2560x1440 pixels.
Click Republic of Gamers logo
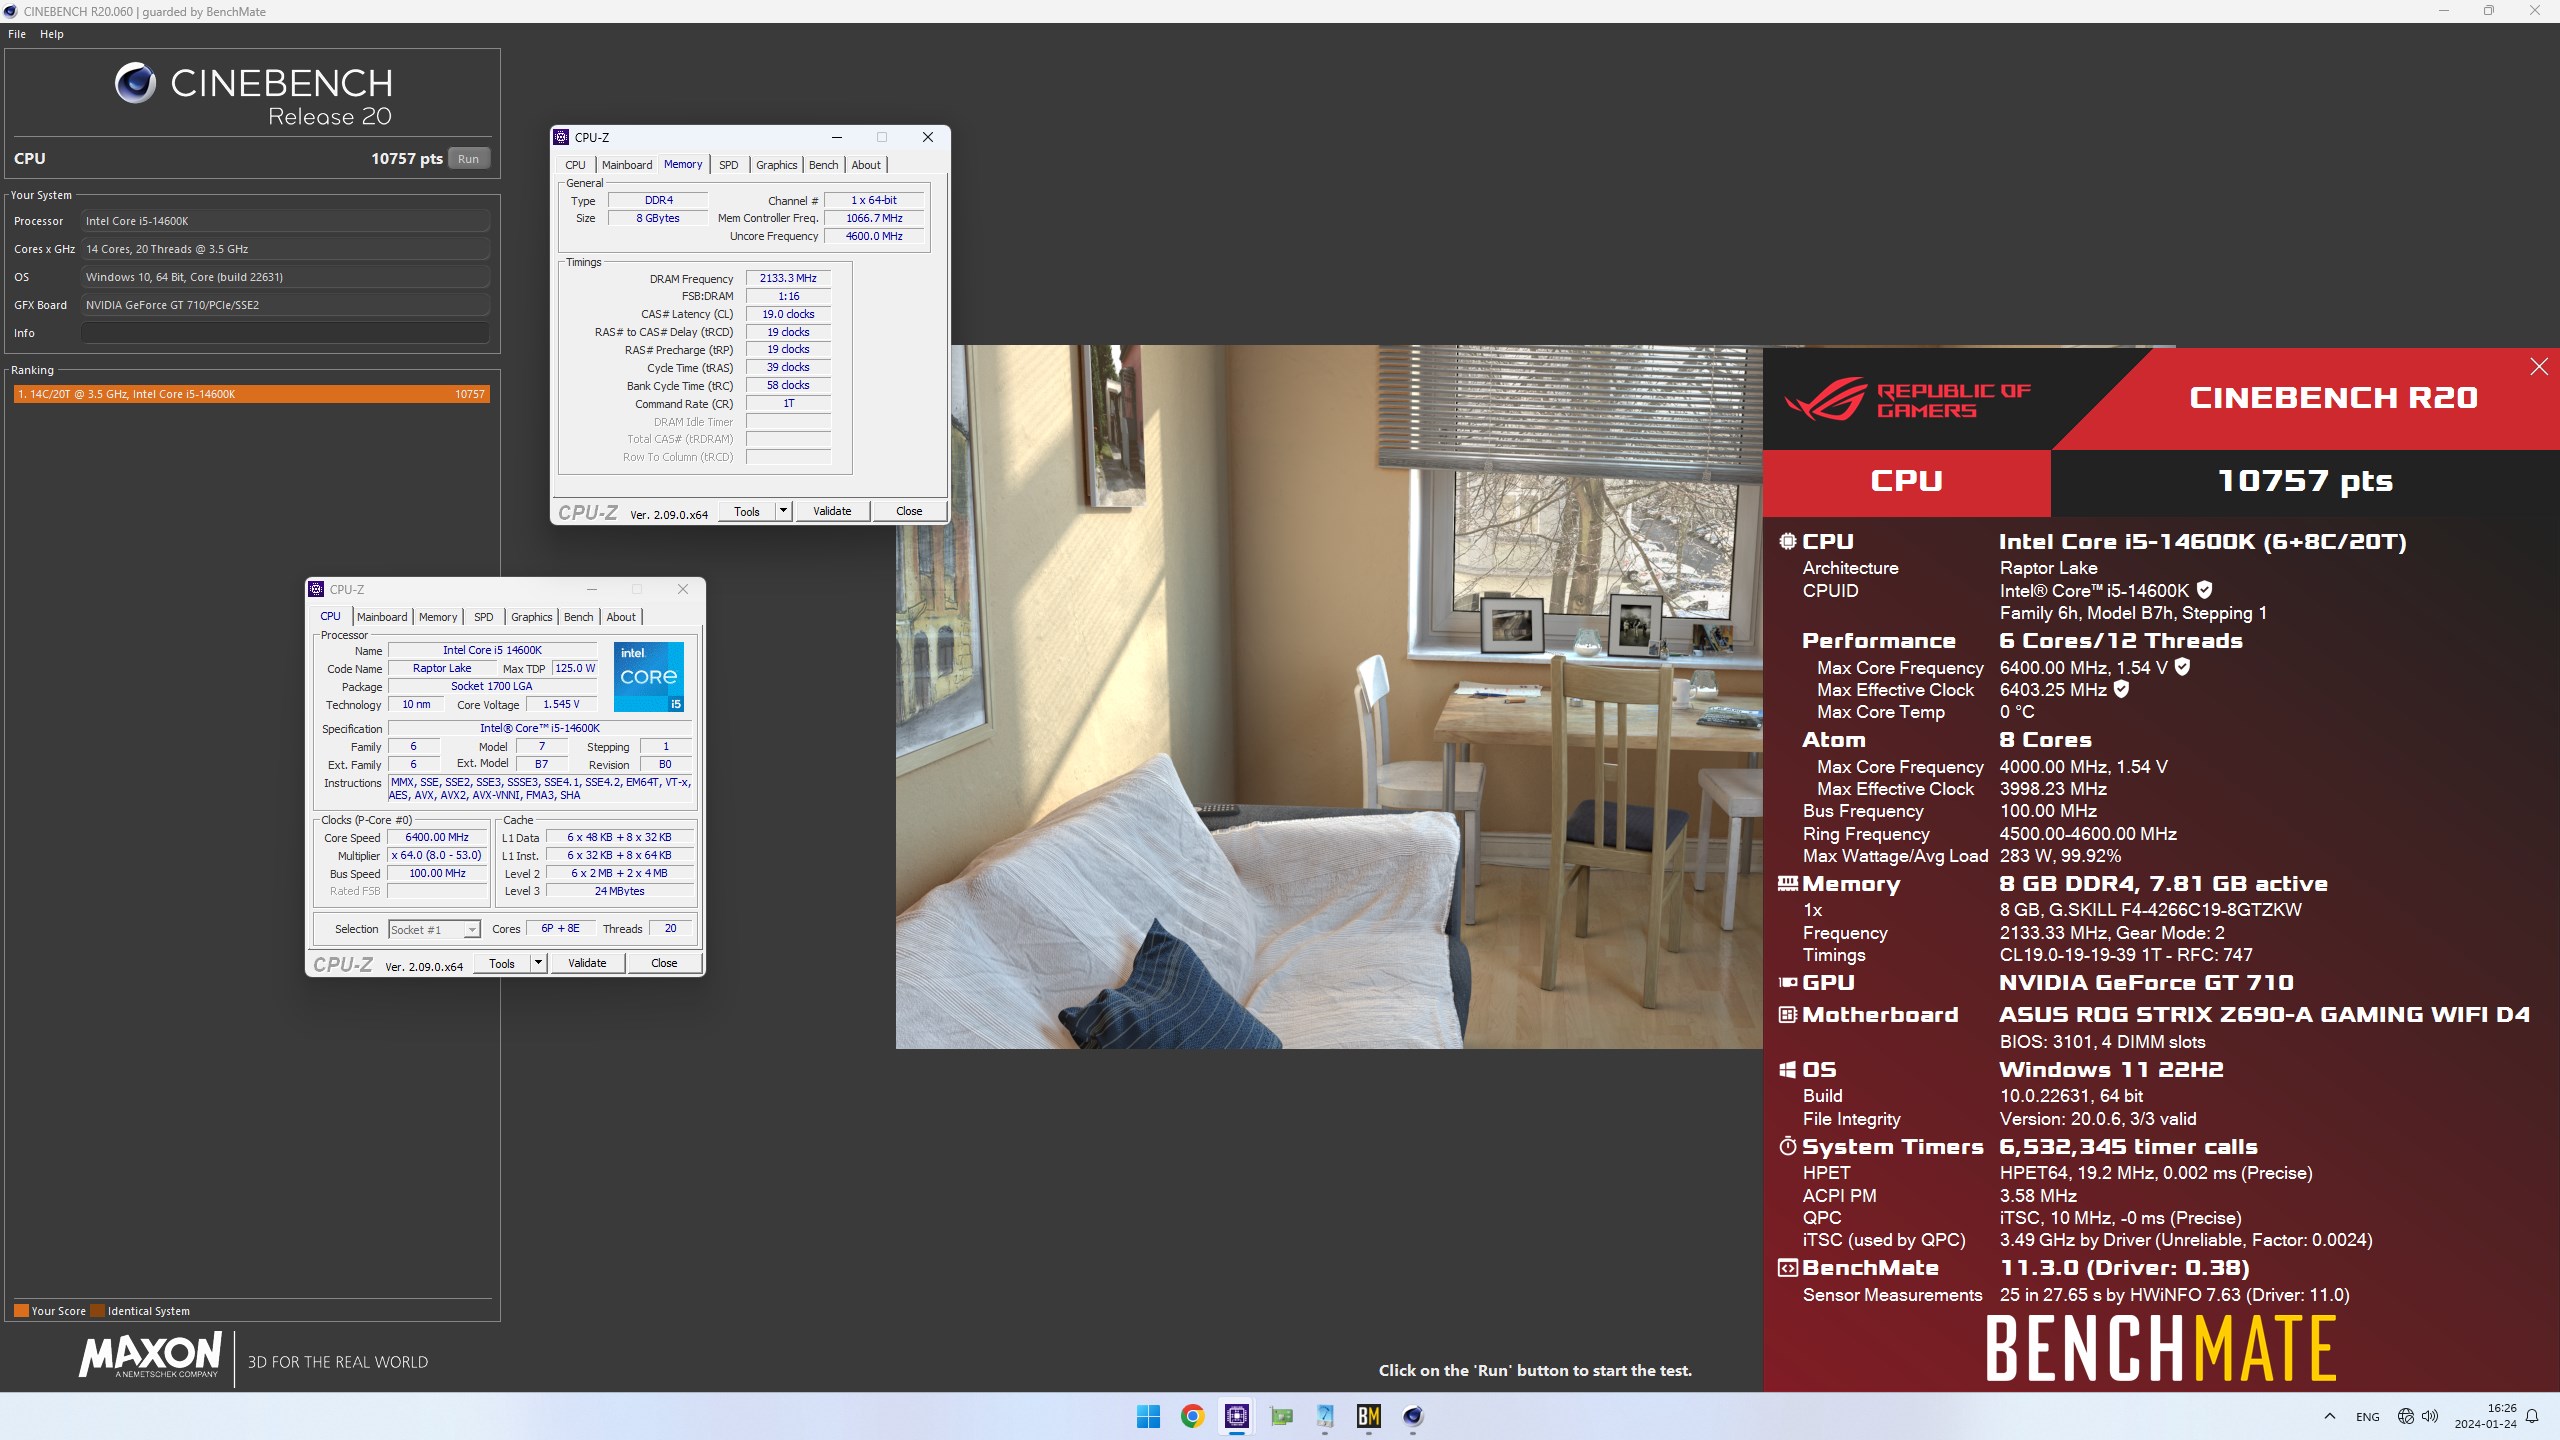pos(1908,399)
